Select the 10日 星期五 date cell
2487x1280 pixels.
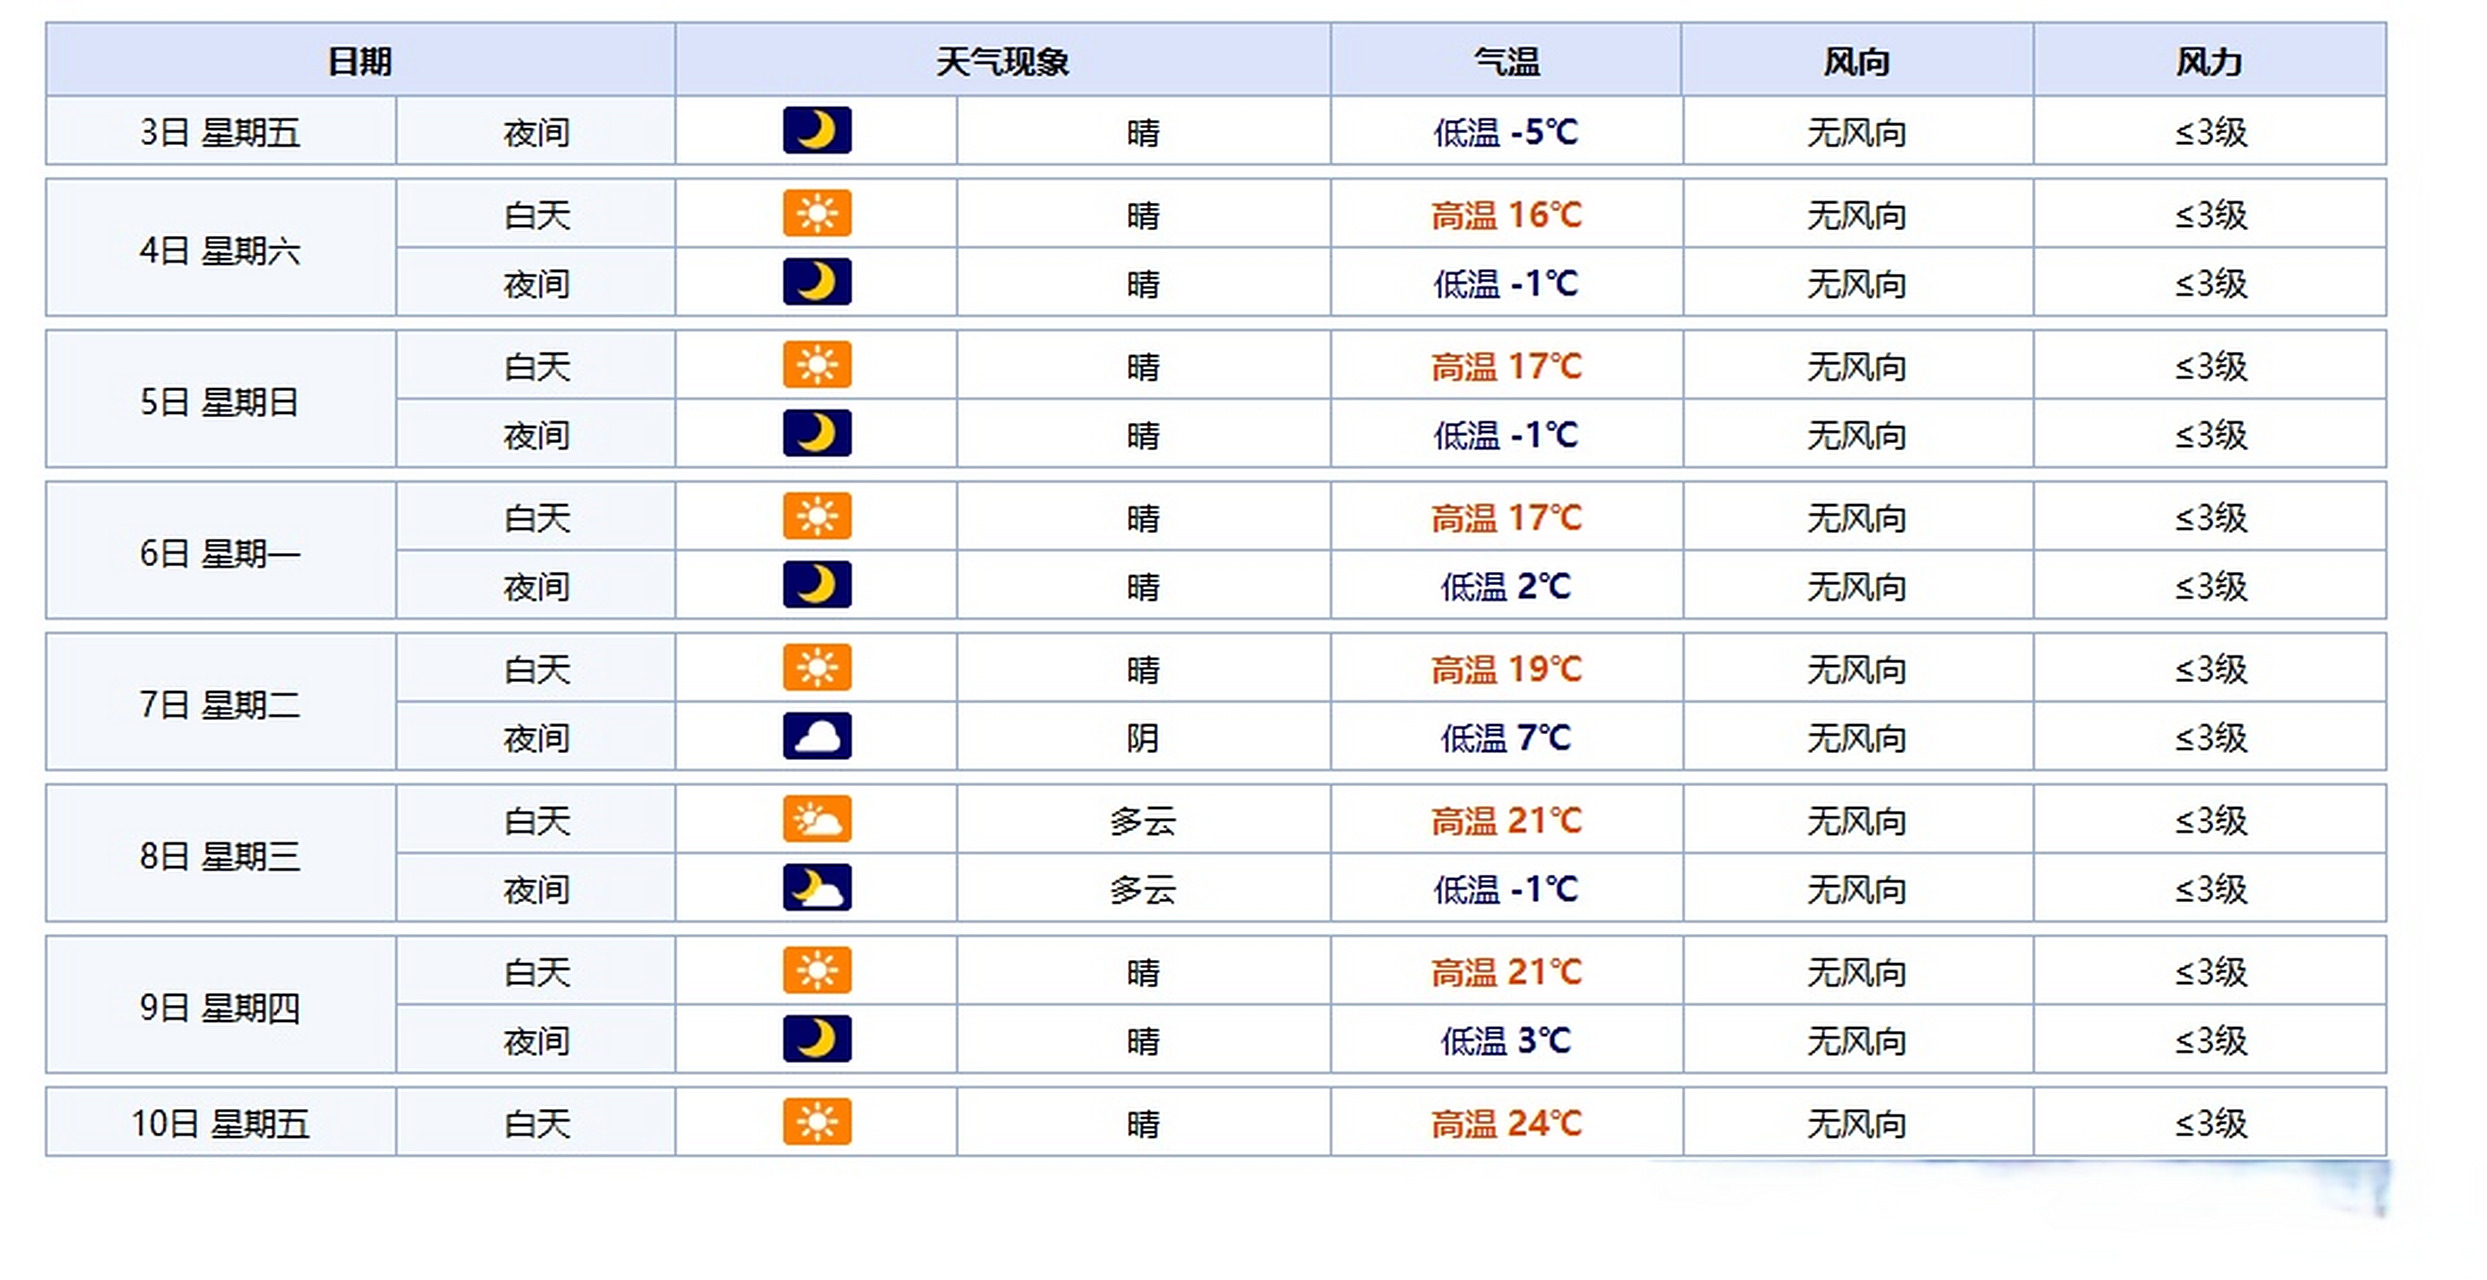pos(220,1123)
